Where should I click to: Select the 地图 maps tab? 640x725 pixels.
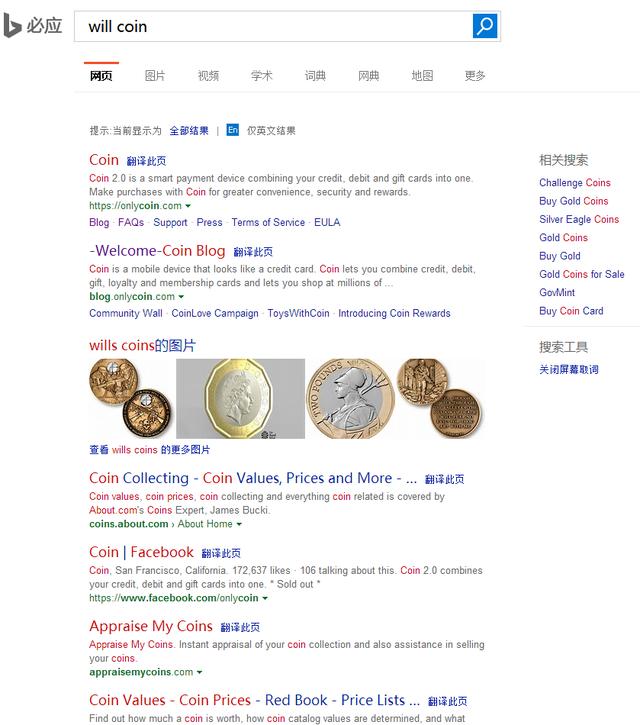422,75
